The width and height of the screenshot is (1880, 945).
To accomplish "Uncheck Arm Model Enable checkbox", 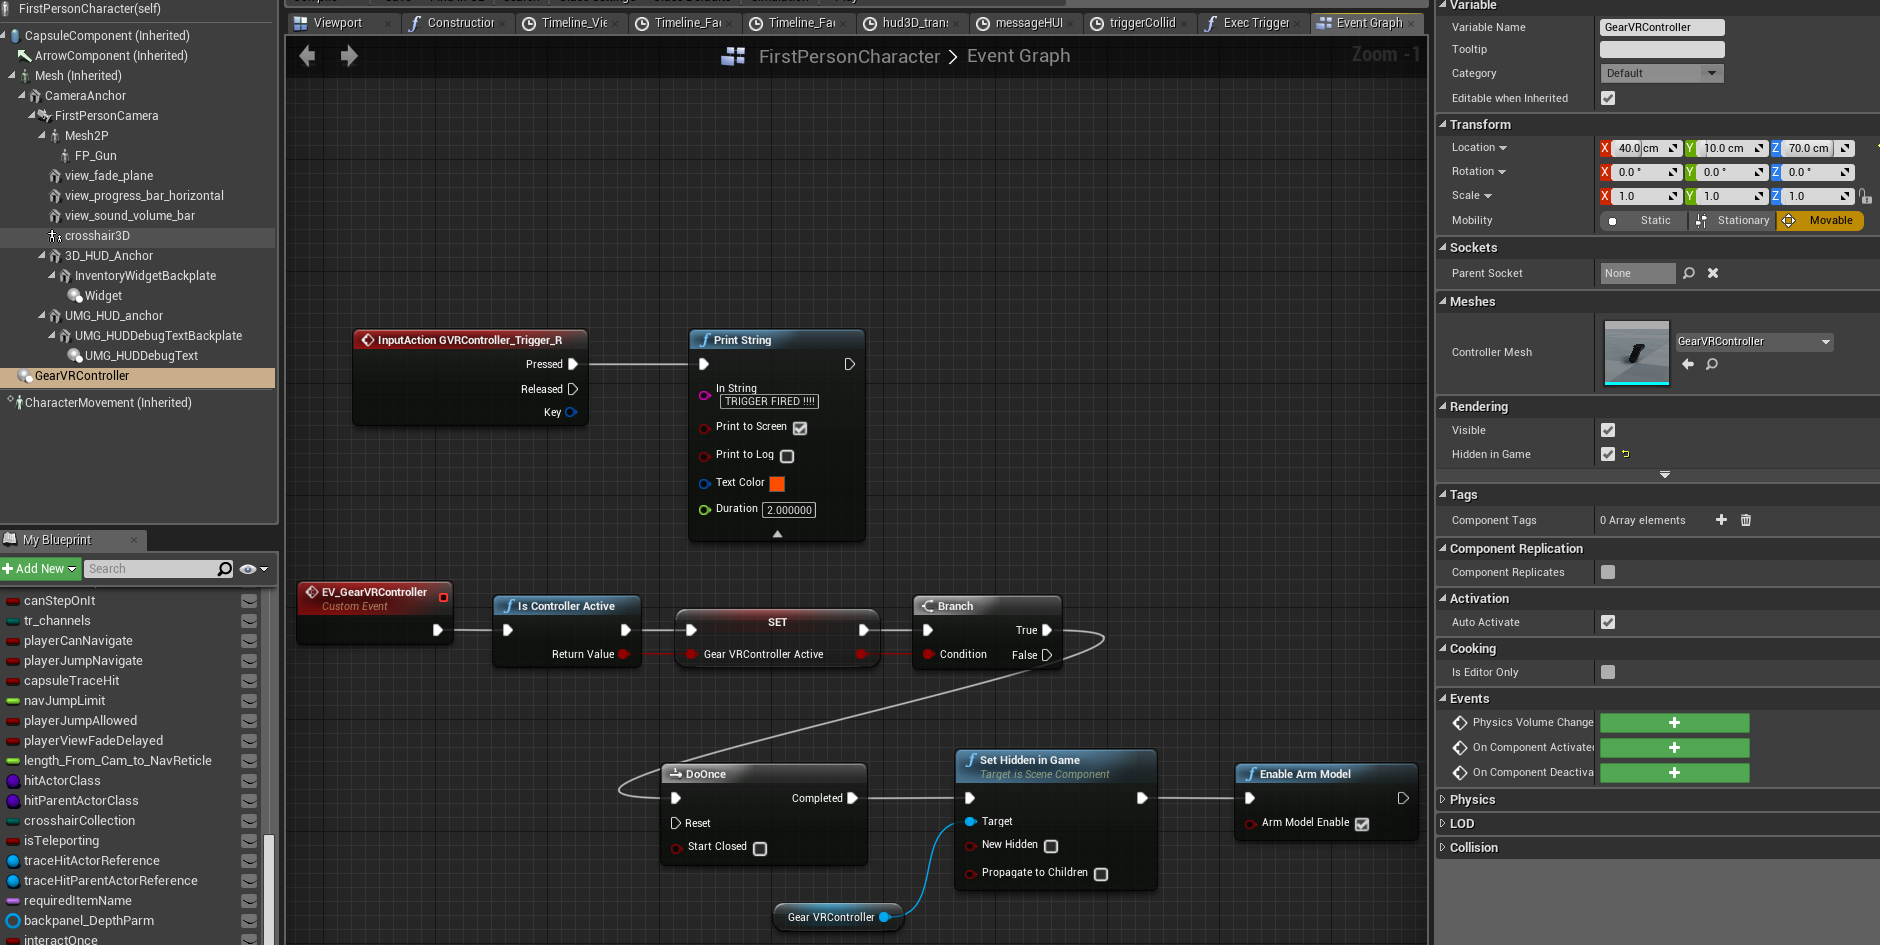I will coord(1362,824).
